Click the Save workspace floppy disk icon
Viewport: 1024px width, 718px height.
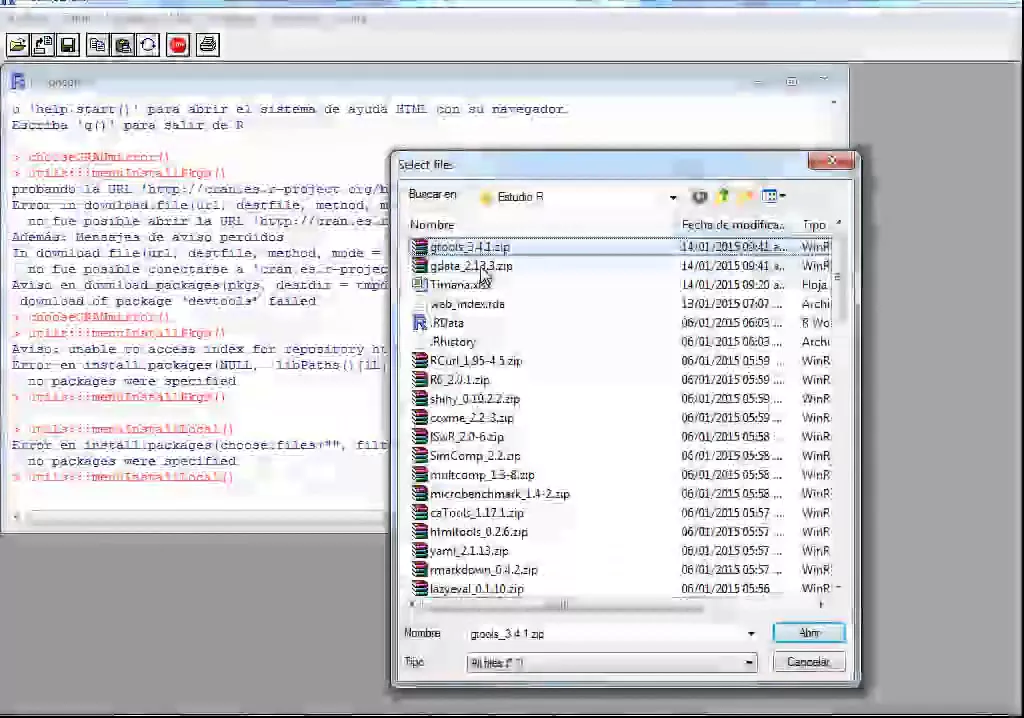[68, 45]
